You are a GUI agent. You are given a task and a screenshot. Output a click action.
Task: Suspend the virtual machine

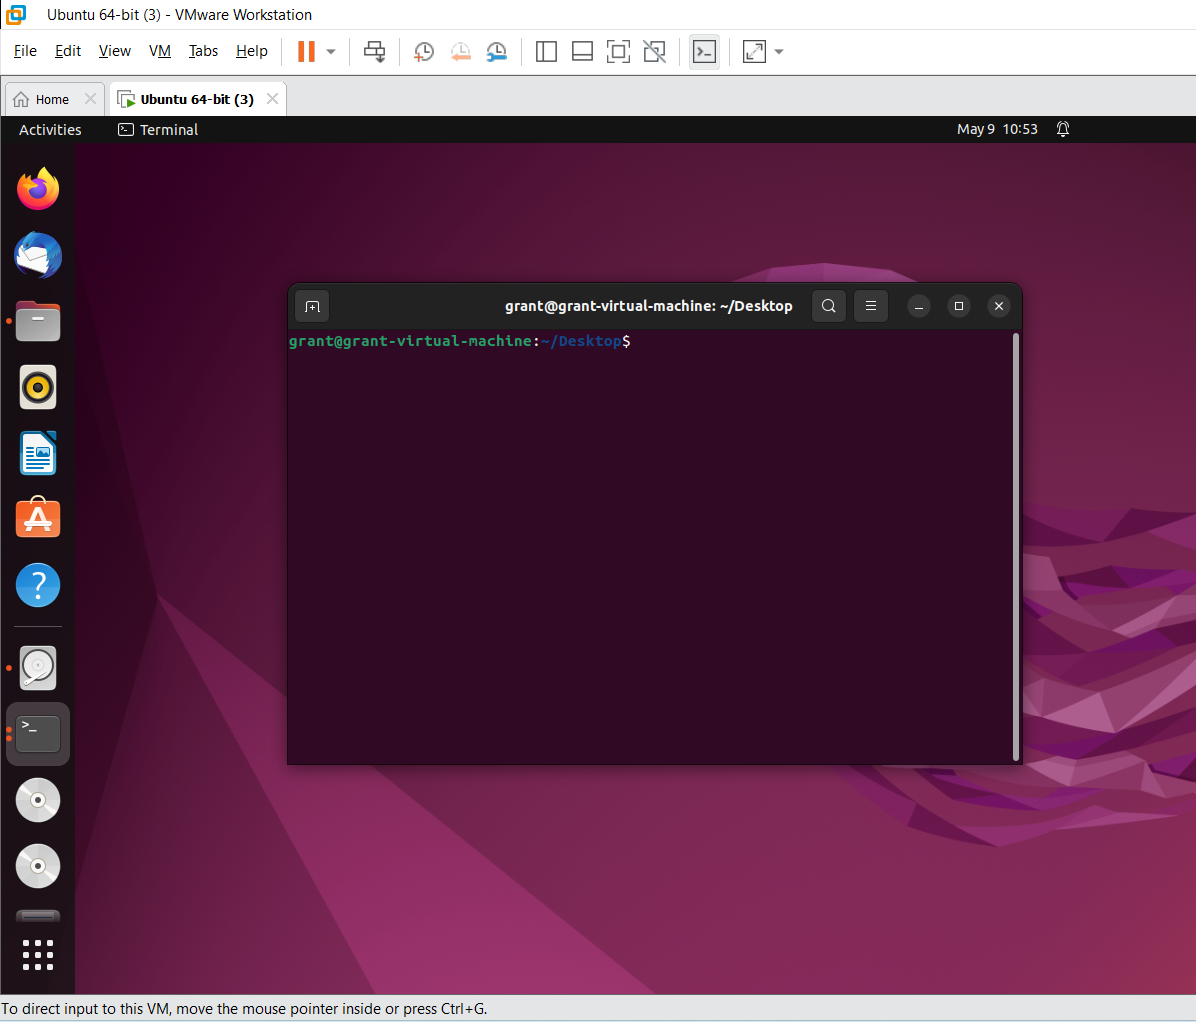click(308, 51)
